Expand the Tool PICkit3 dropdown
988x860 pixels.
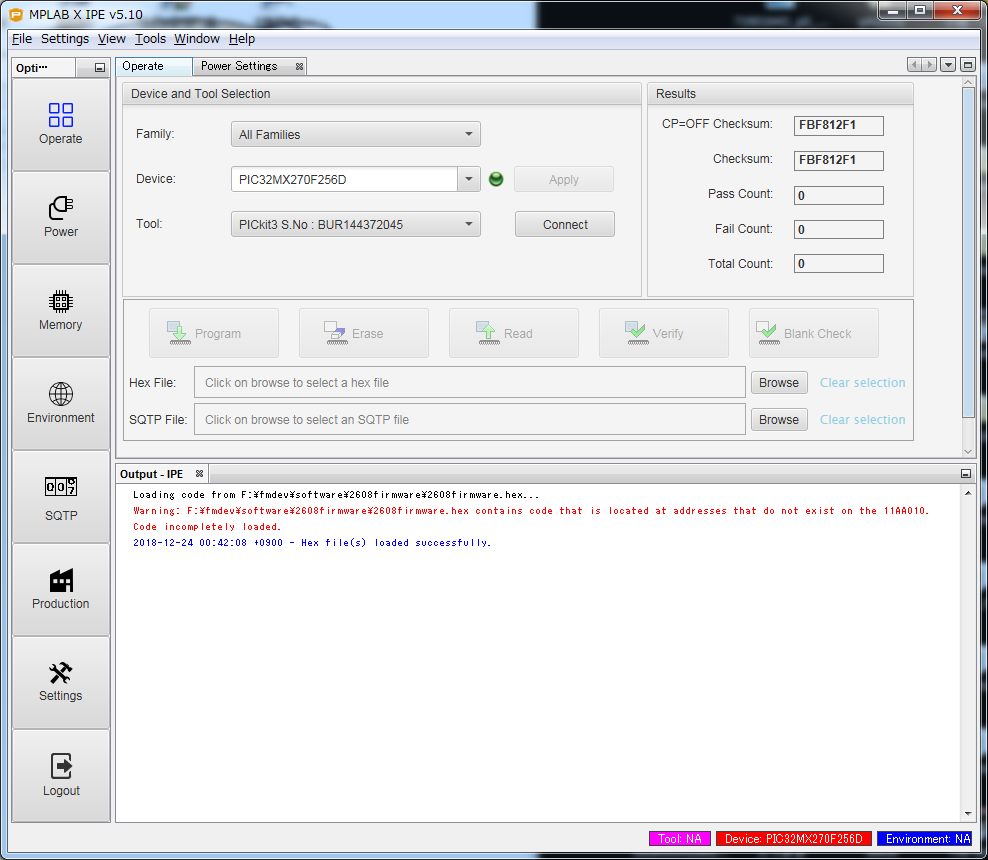(x=469, y=224)
